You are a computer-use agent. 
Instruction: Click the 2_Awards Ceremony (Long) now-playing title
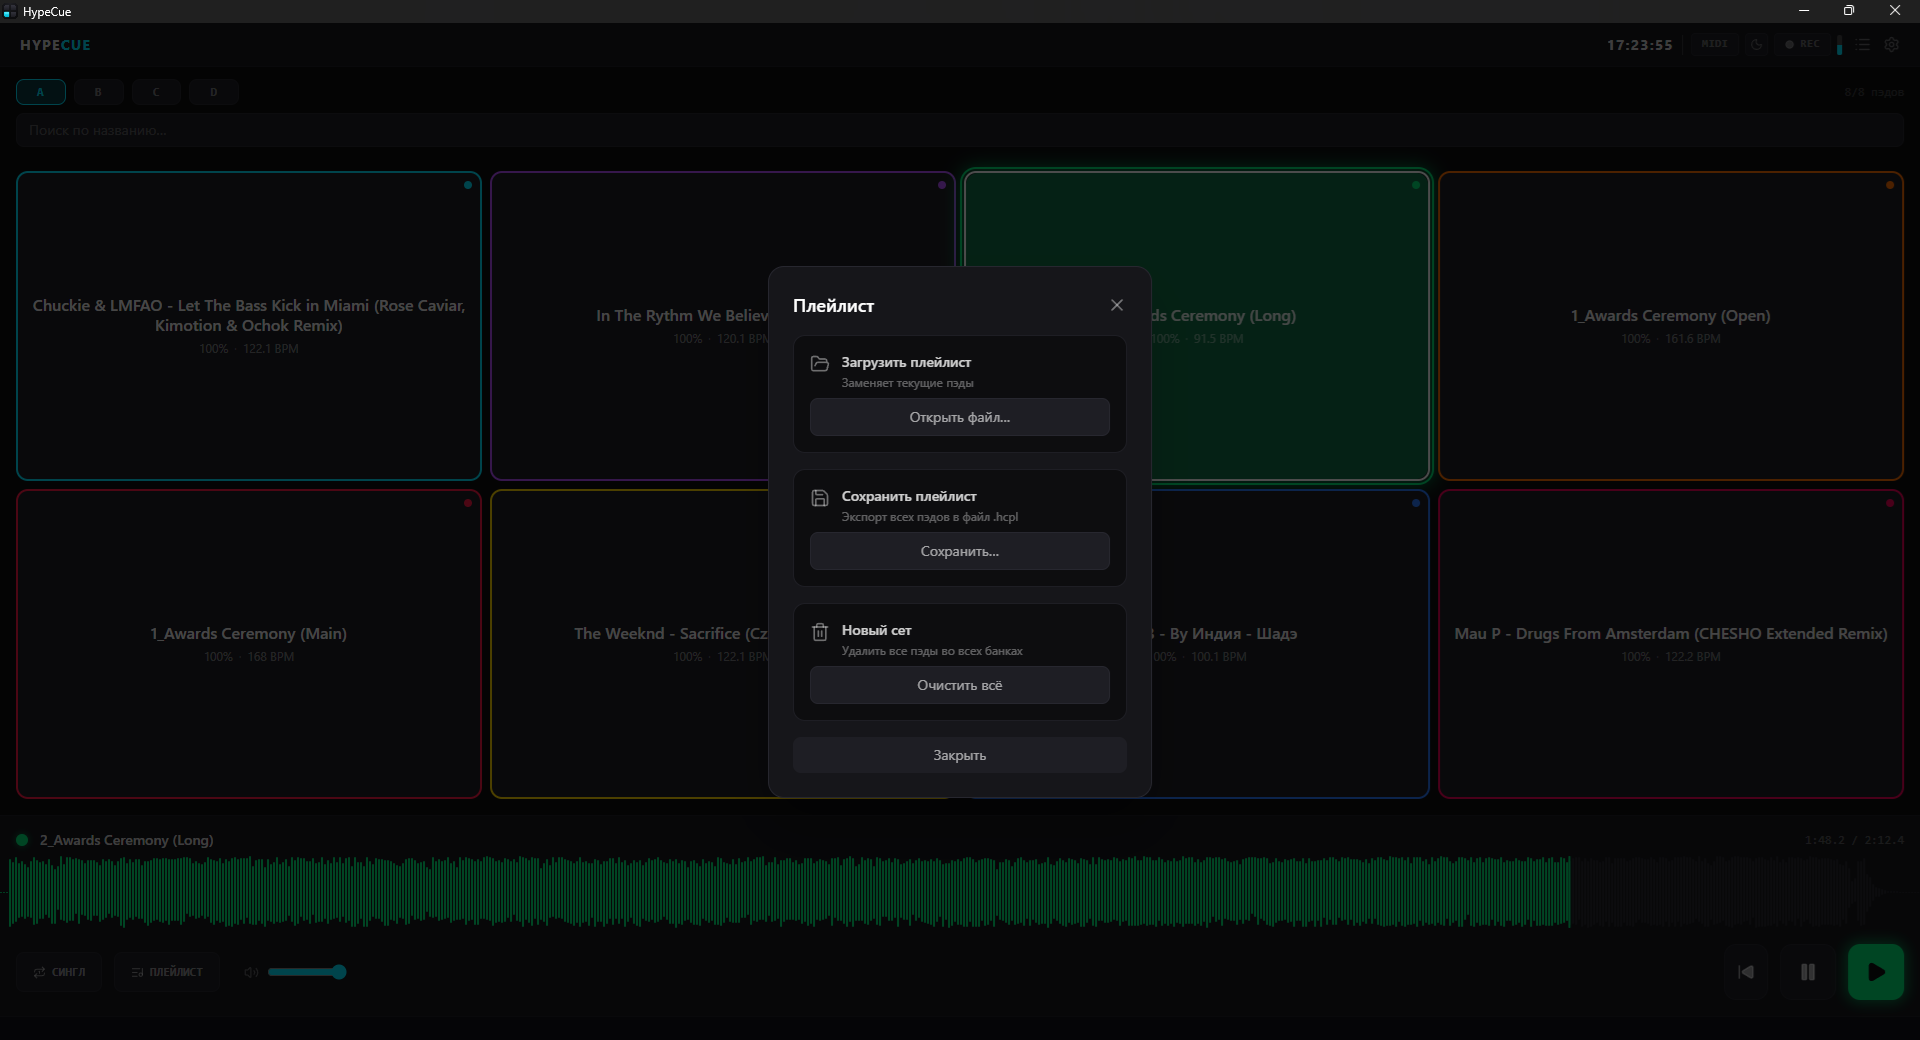coord(126,840)
